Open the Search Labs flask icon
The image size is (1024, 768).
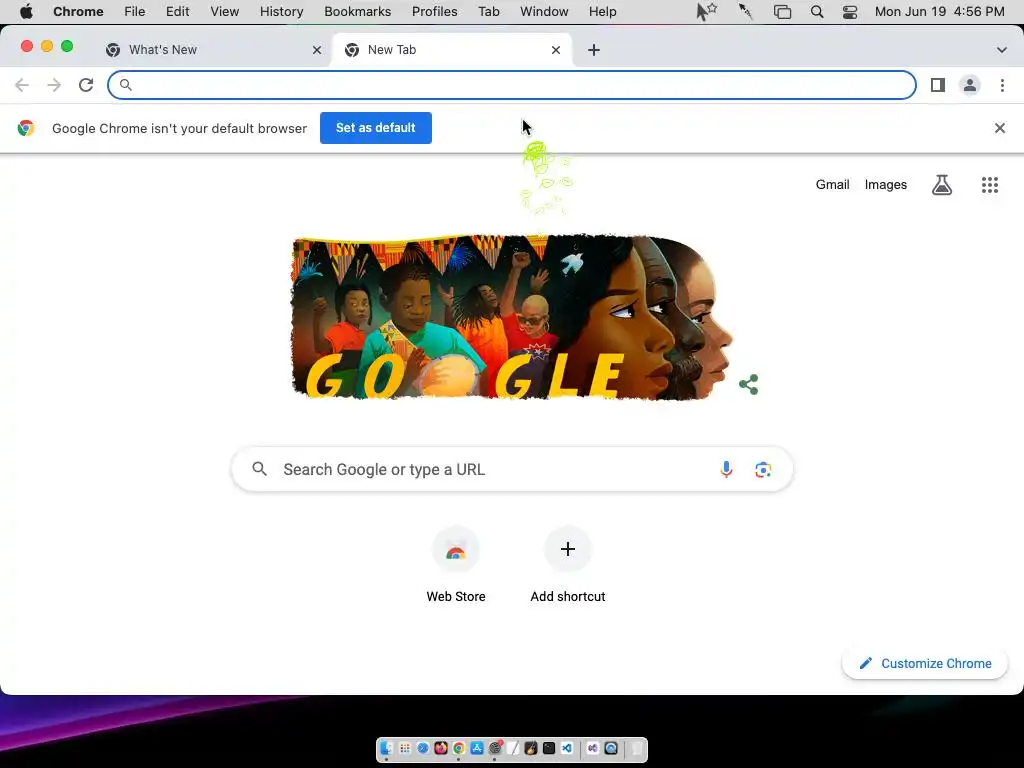click(x=941, y=185)
